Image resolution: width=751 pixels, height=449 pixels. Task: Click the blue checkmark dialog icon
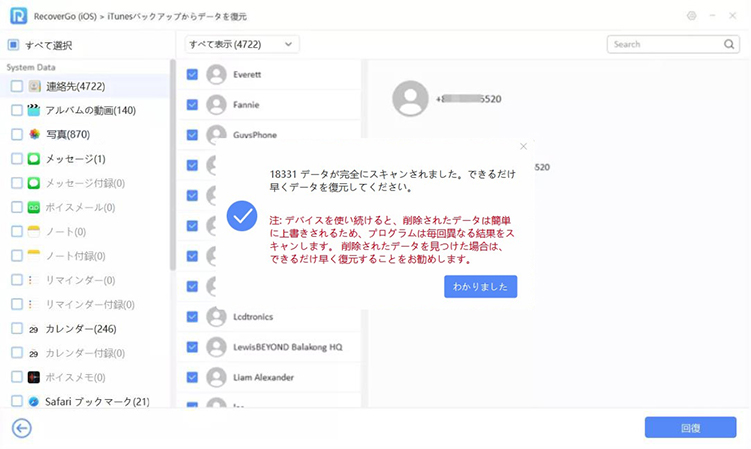[x=242, y=216]
